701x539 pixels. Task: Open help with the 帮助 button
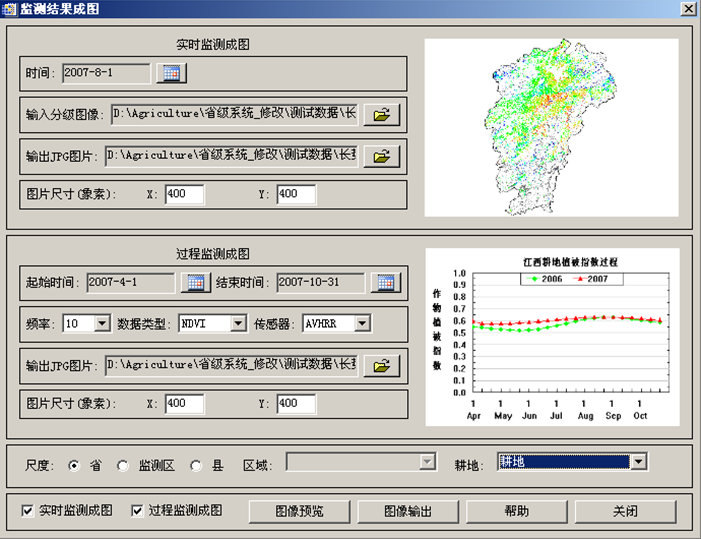coord(516,511)
